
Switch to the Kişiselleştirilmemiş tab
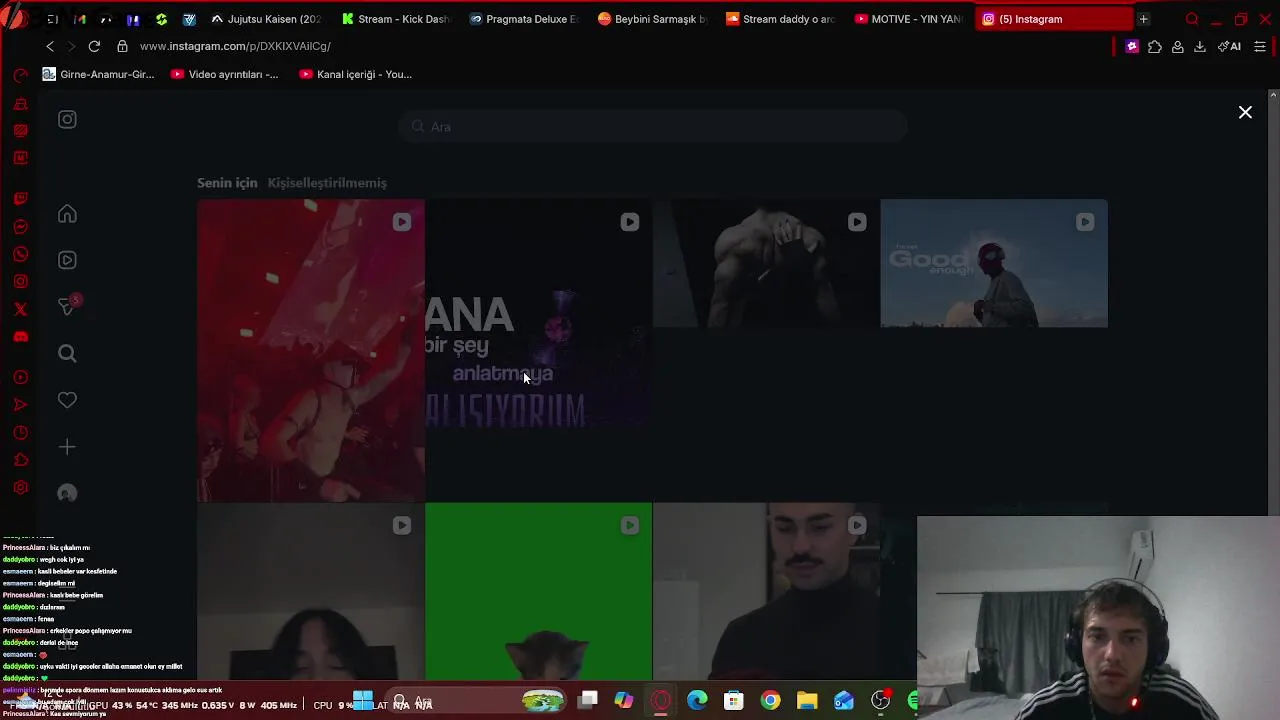coord(327,183)
